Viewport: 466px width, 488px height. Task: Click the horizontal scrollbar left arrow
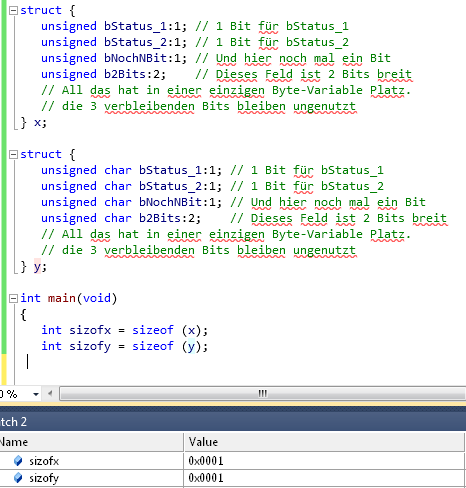(50, 394)
